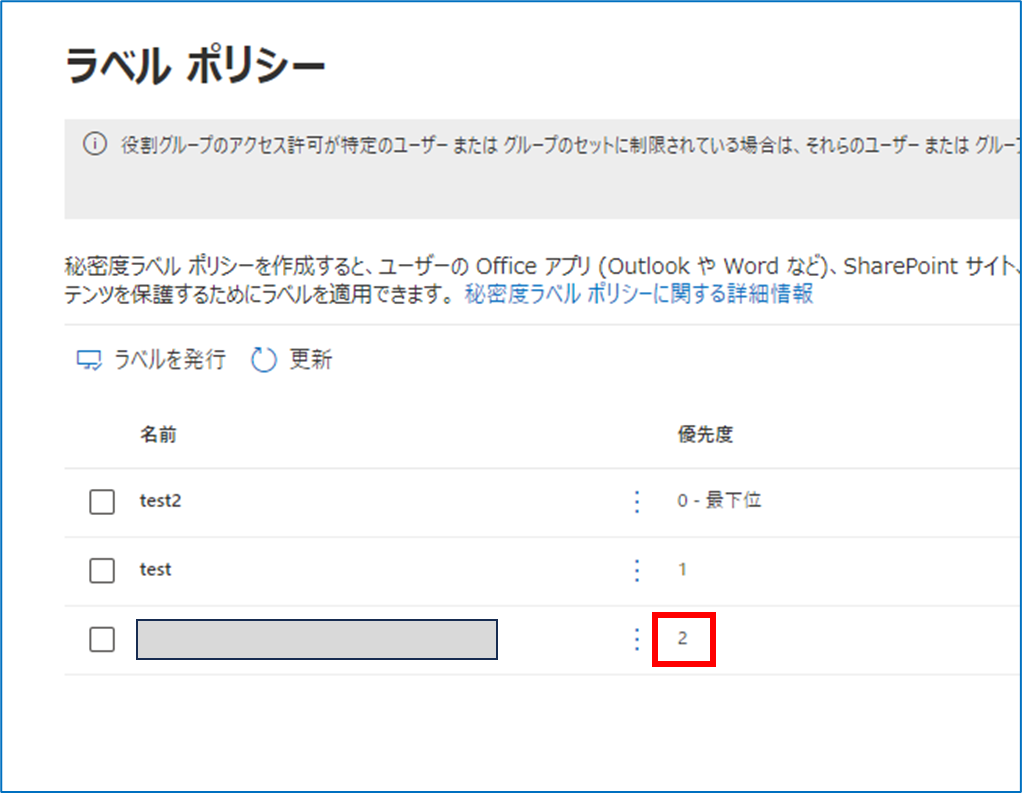The image size is (1022, 793).
Task: Click the ラベル ポリシー page heading
Action: 195,66
